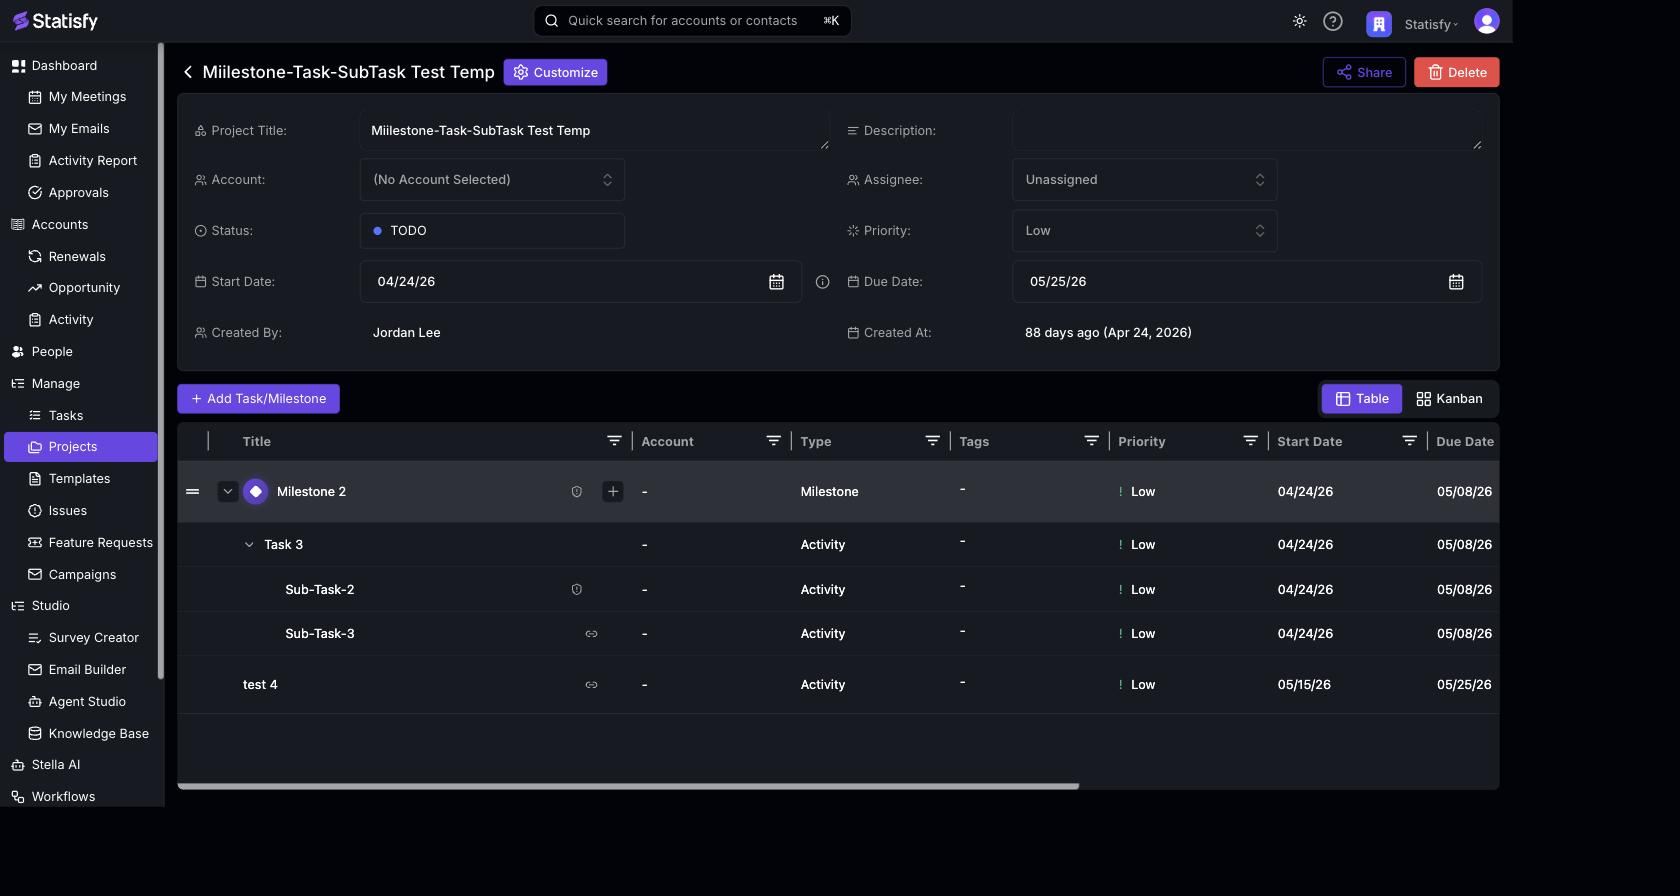Image resolution: width=1680 pixels, height=896 pixels.
Task: Click the filter icon on the Tags column
Action: coord(1091,441)
